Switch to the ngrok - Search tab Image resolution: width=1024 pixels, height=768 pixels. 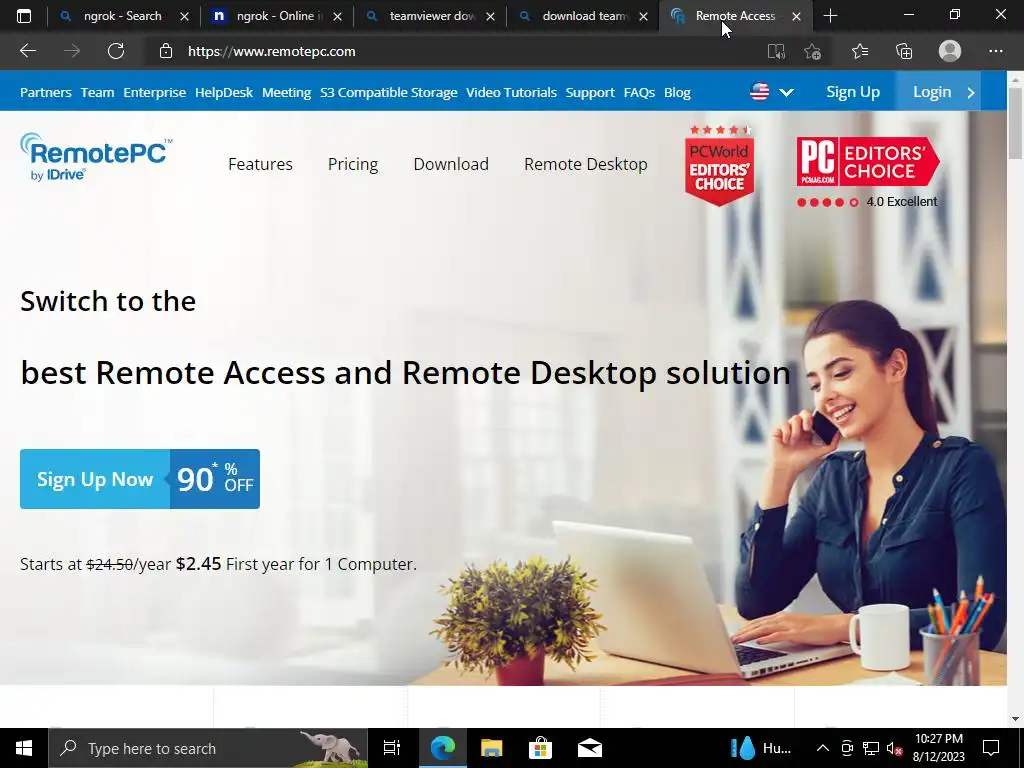[x=122, y=16]
